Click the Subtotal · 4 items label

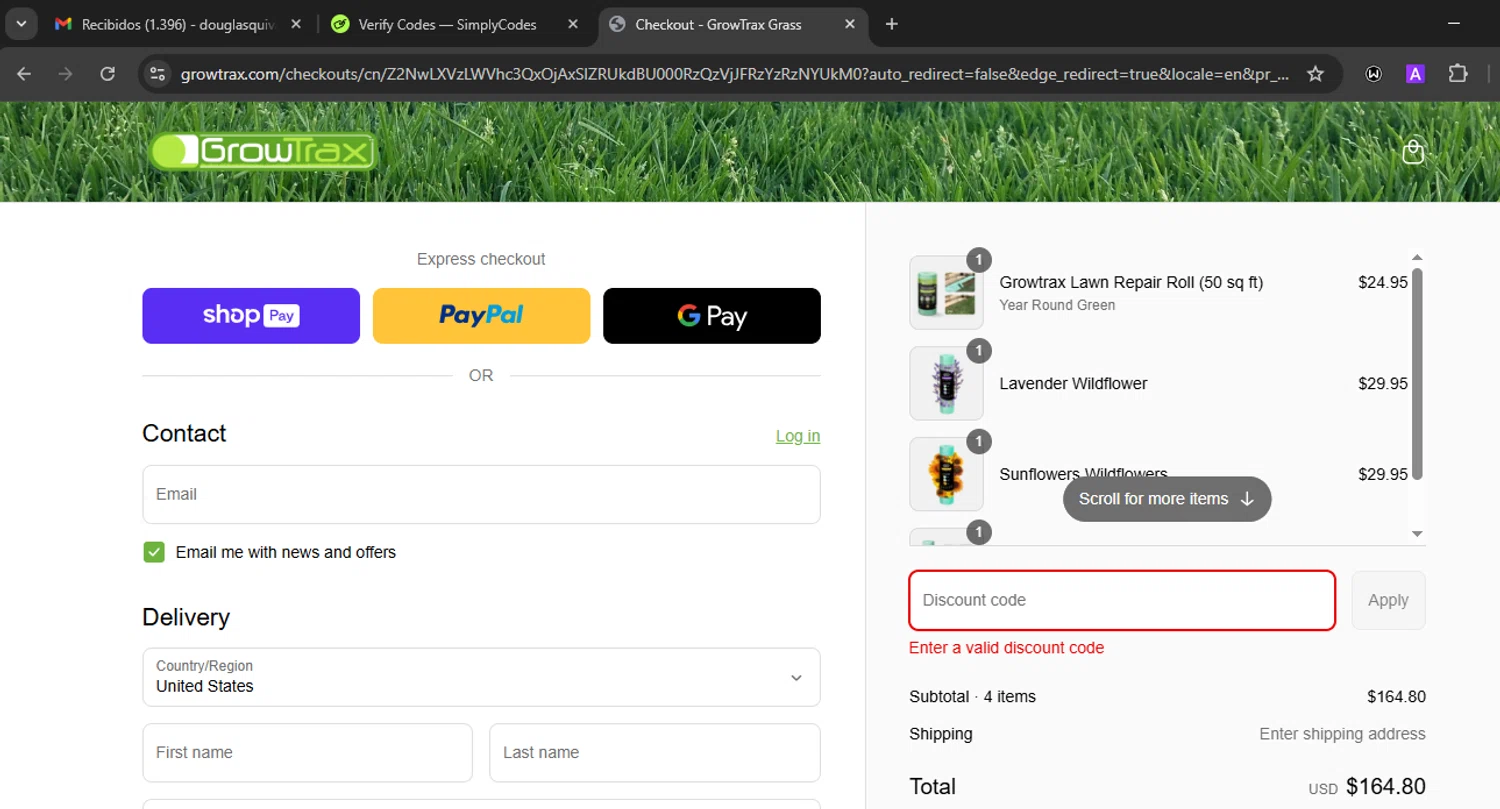pyautogui.click(x=972, y=697)
